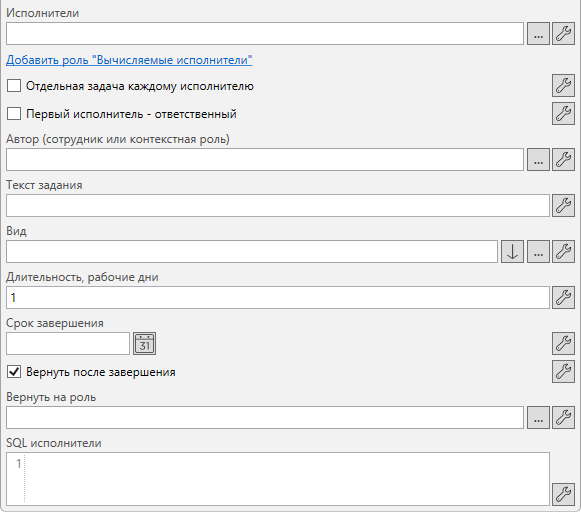Screen dimensions: 581x512
Task: Click wrench icon for Срок завершения row
Action: [x=563, y=343]
